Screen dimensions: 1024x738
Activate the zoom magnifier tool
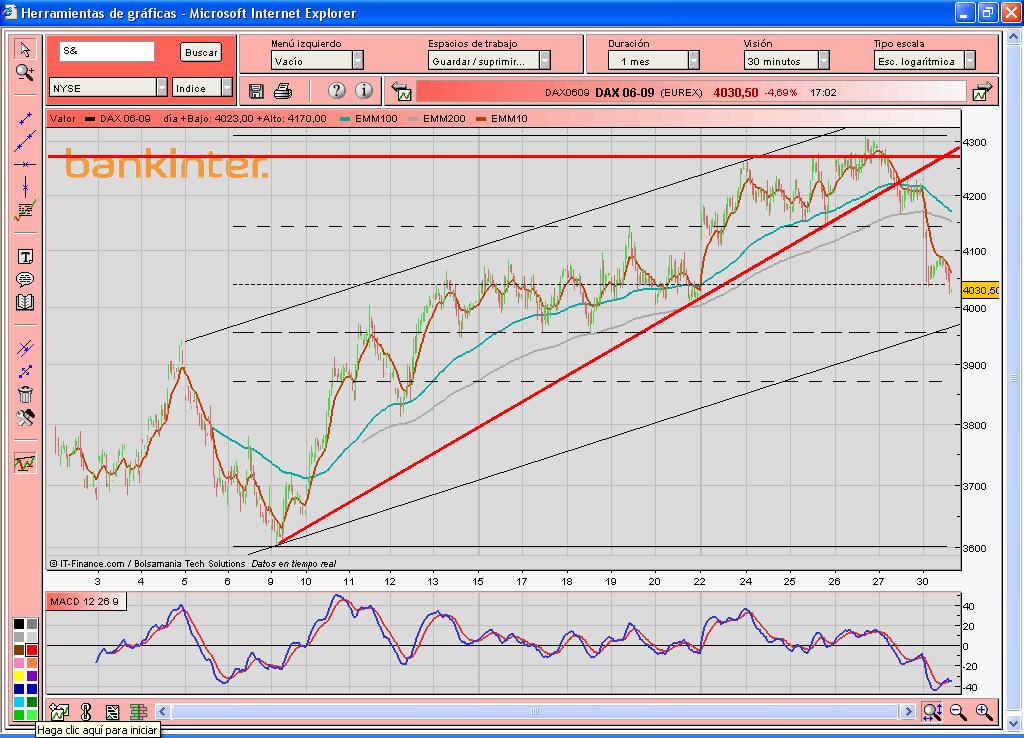click(x=25, y=72)
